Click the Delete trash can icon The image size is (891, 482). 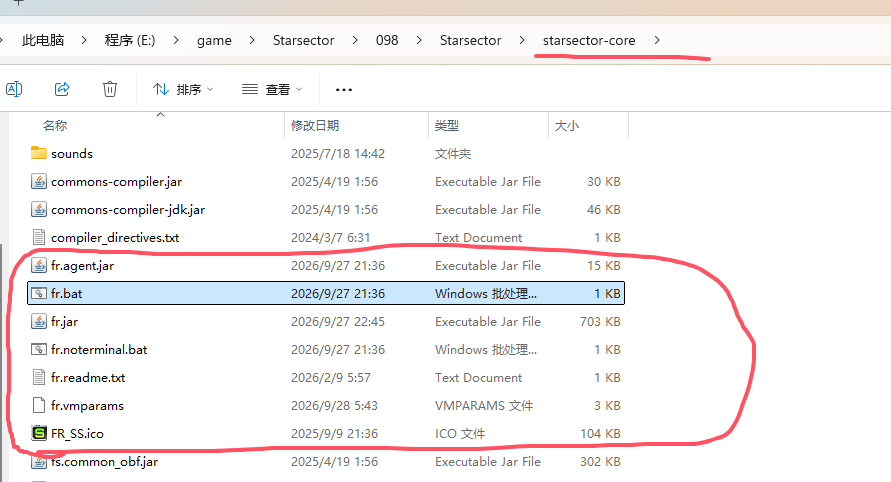click(x=110, y=89)
